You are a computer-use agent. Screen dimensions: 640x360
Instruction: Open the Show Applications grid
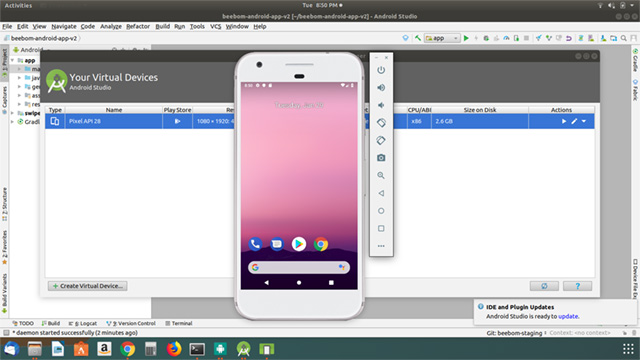[628, 349]
